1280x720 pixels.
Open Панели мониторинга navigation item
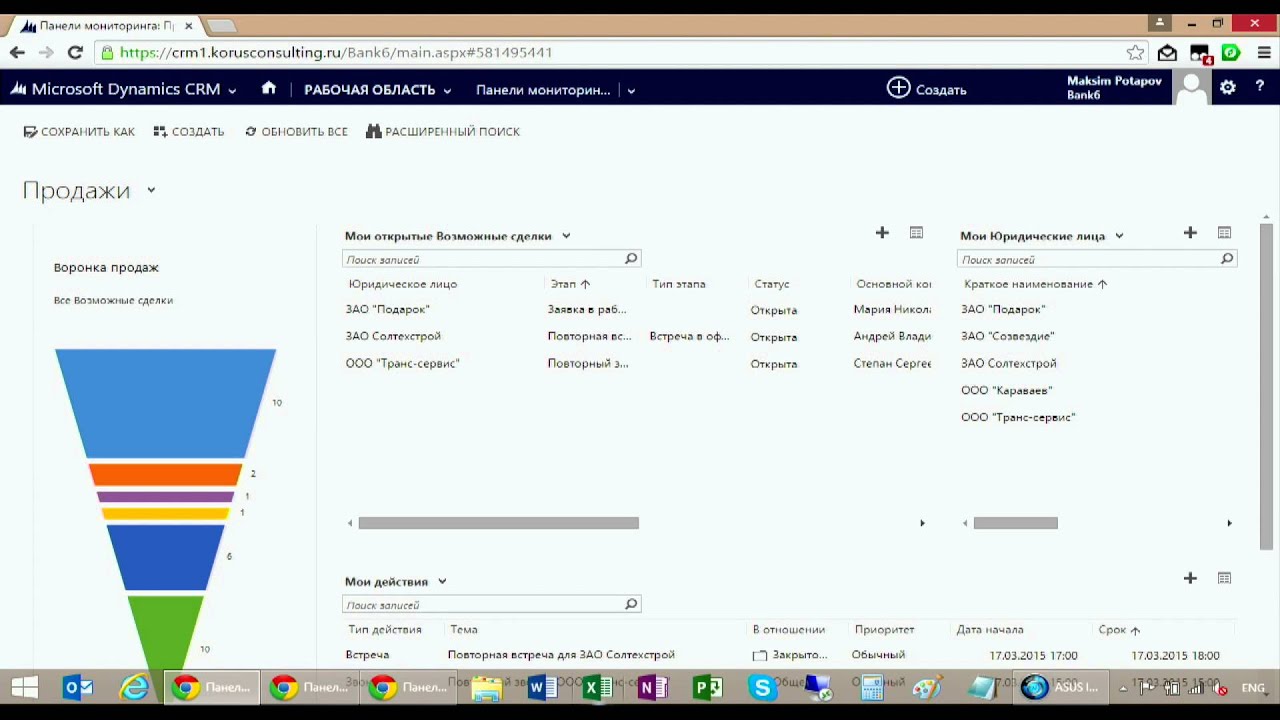coord(543,90)
